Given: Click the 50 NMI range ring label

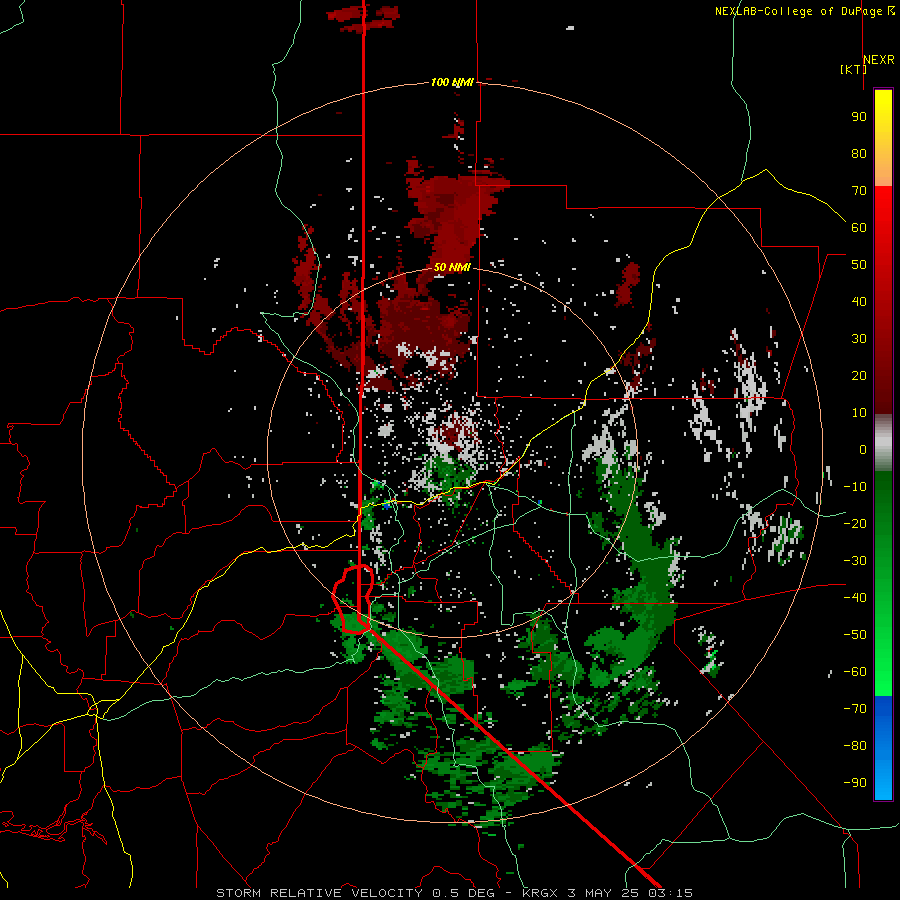Looking at the screenshot, I should click(x=452, y=267).
